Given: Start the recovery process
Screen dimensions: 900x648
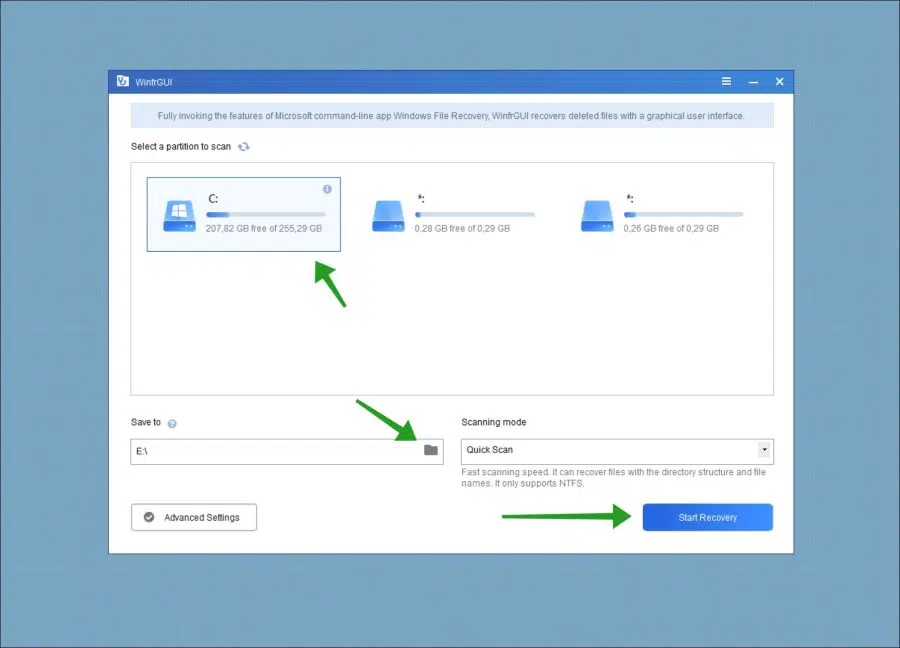Looking at the screenshot, I should [x=707, y=517].
